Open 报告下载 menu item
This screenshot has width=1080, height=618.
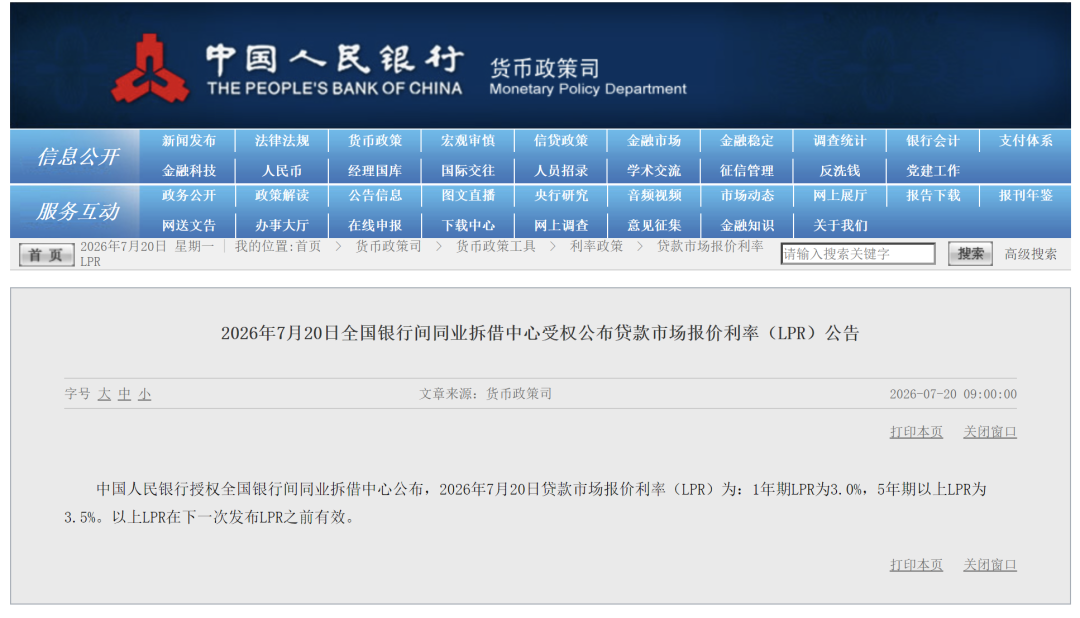(933, 196)
